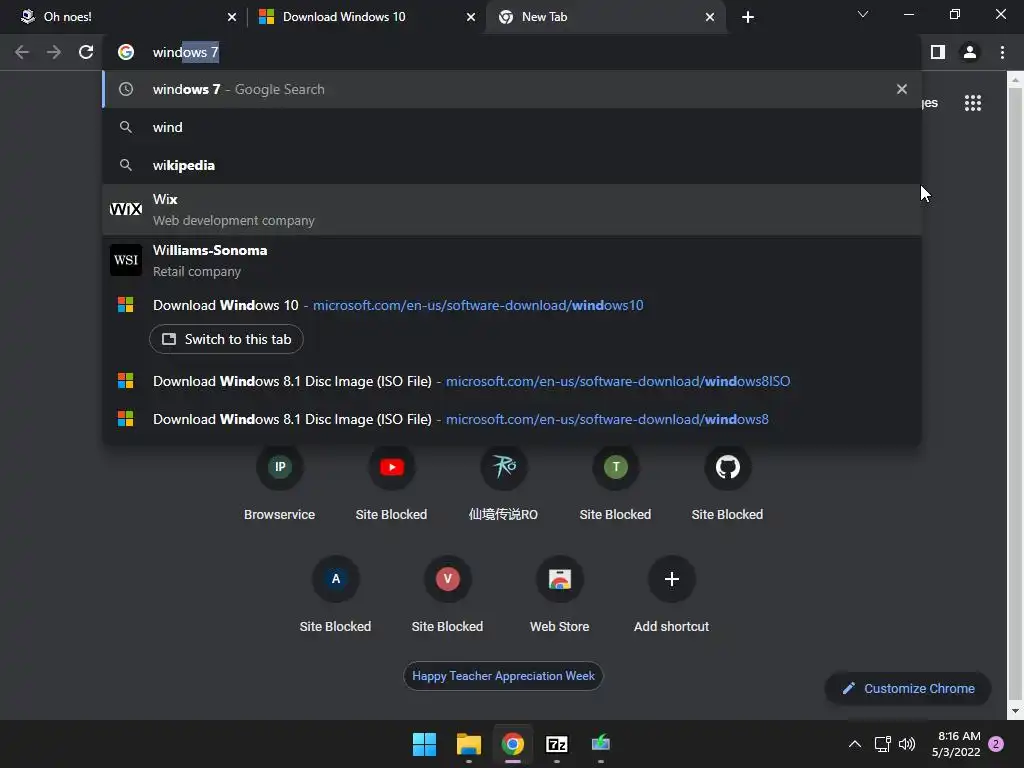Open the tab search dropdown chevron
Screen dimensions: 1024x768
863,14
